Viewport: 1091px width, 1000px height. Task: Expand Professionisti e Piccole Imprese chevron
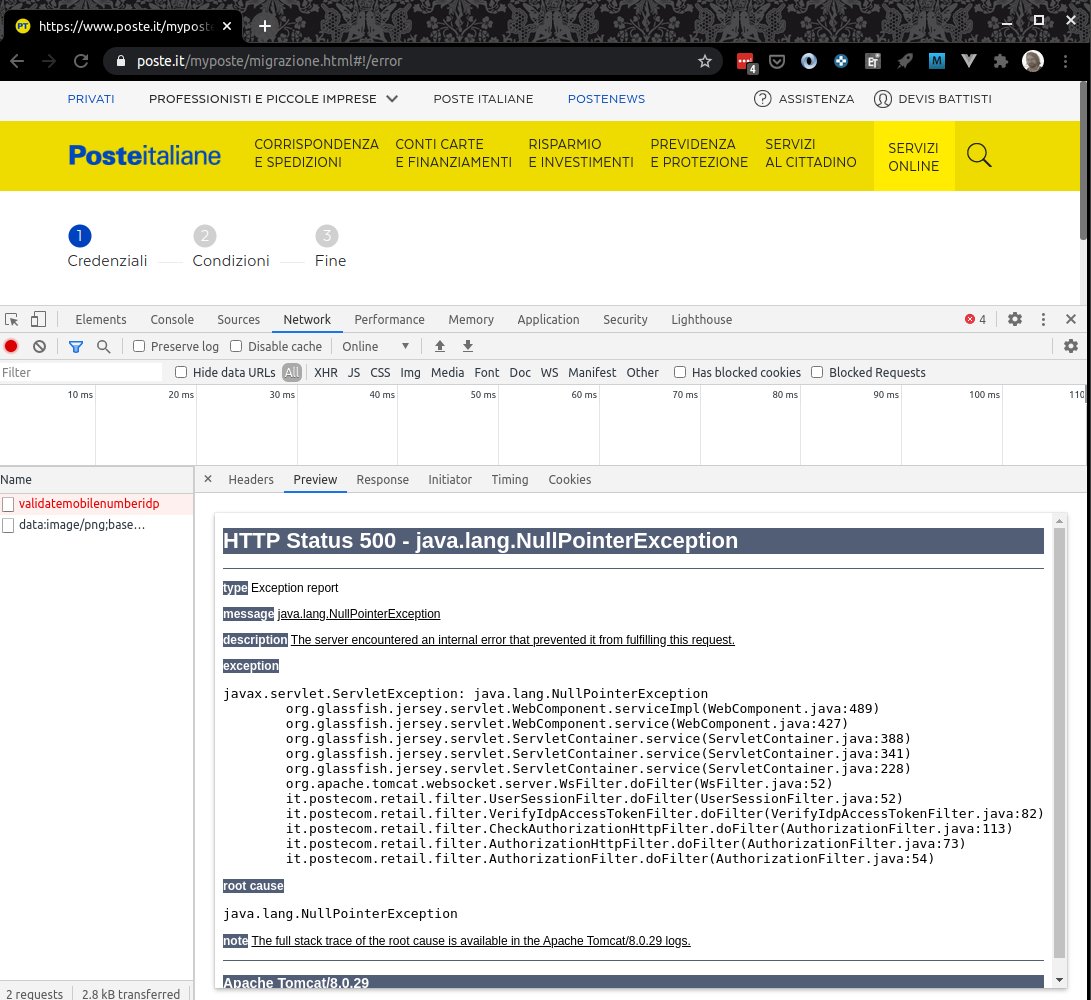[392, 99]
